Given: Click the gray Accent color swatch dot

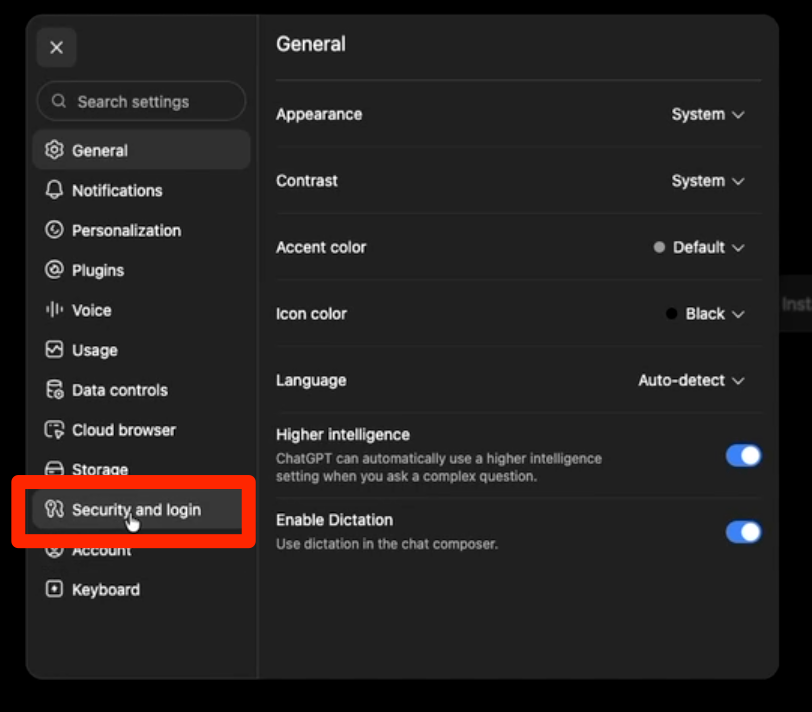Looking at the screenshot, I should click(659, 248).
